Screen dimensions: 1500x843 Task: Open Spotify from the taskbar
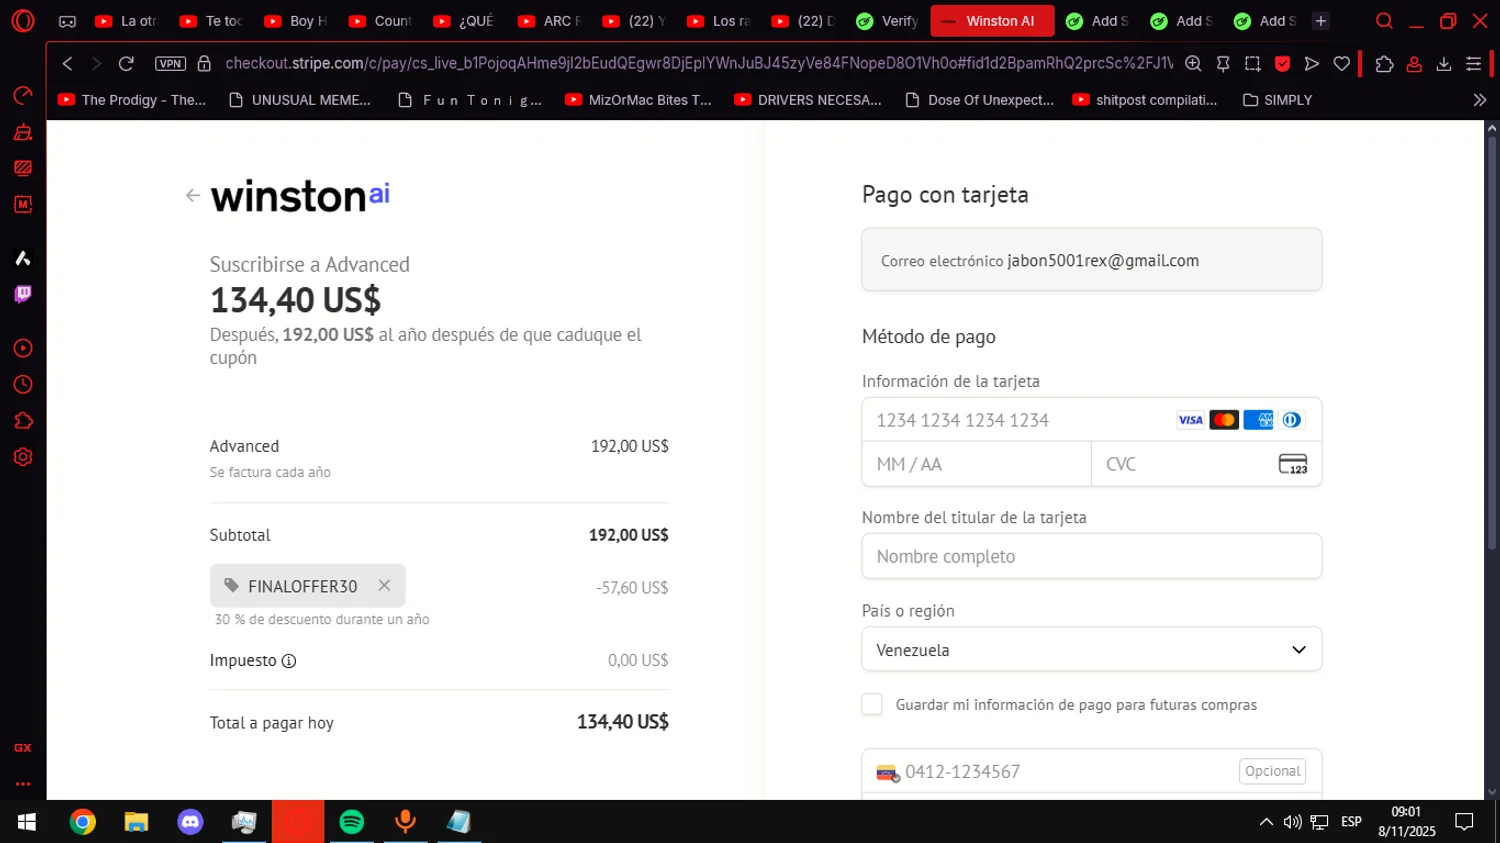[x=351, y=822]
